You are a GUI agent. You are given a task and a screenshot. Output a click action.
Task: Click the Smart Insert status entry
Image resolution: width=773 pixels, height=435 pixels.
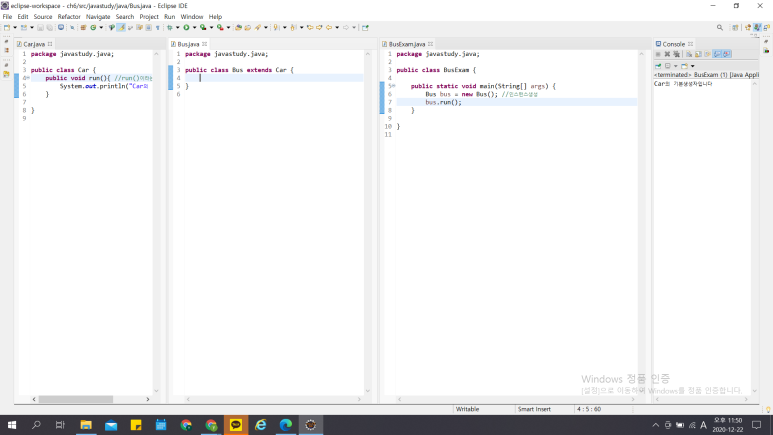[534, 409]
